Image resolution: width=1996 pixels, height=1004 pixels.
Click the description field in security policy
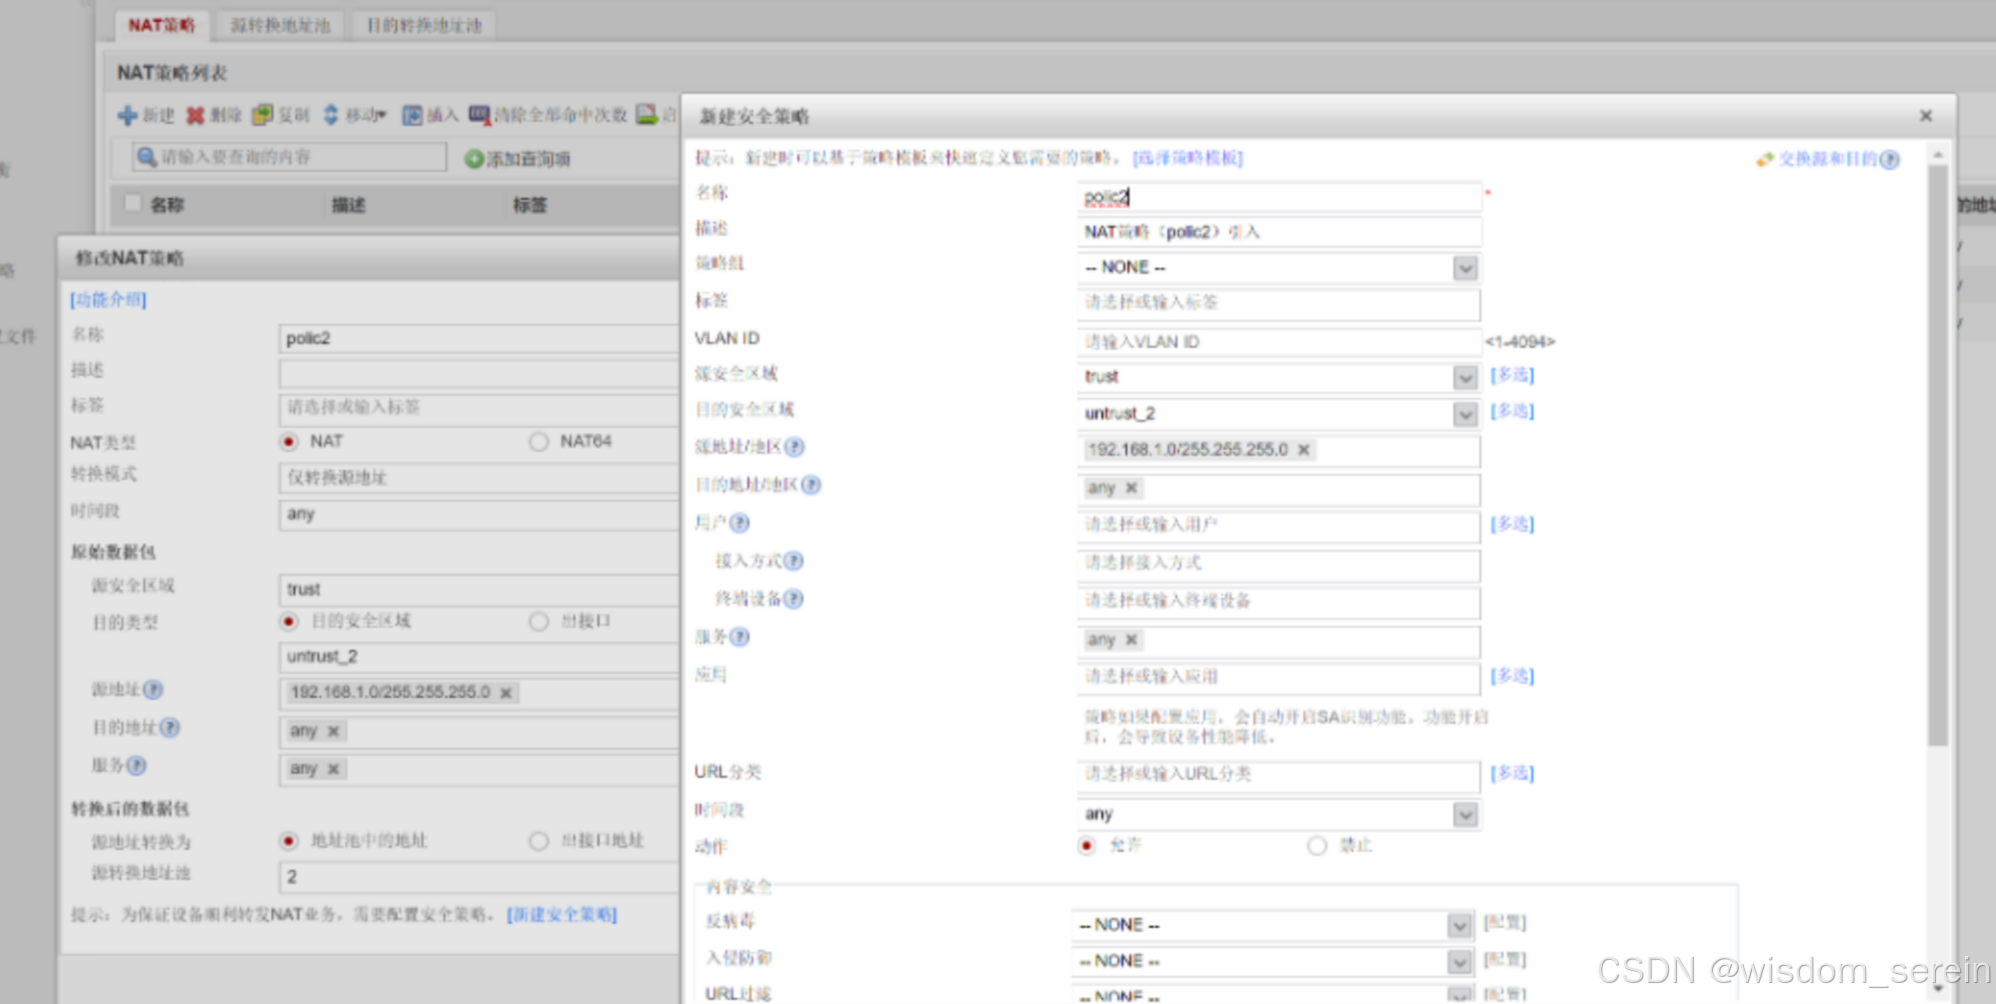tap(1279, 232)
